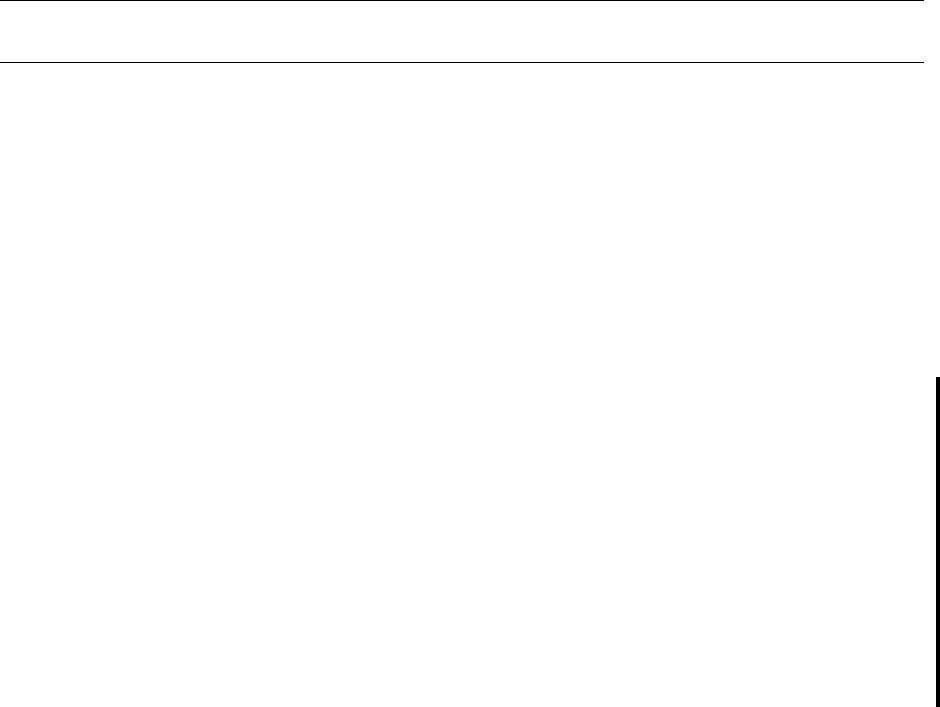Click the empty band between the two horizontal lines

point(462,31)
